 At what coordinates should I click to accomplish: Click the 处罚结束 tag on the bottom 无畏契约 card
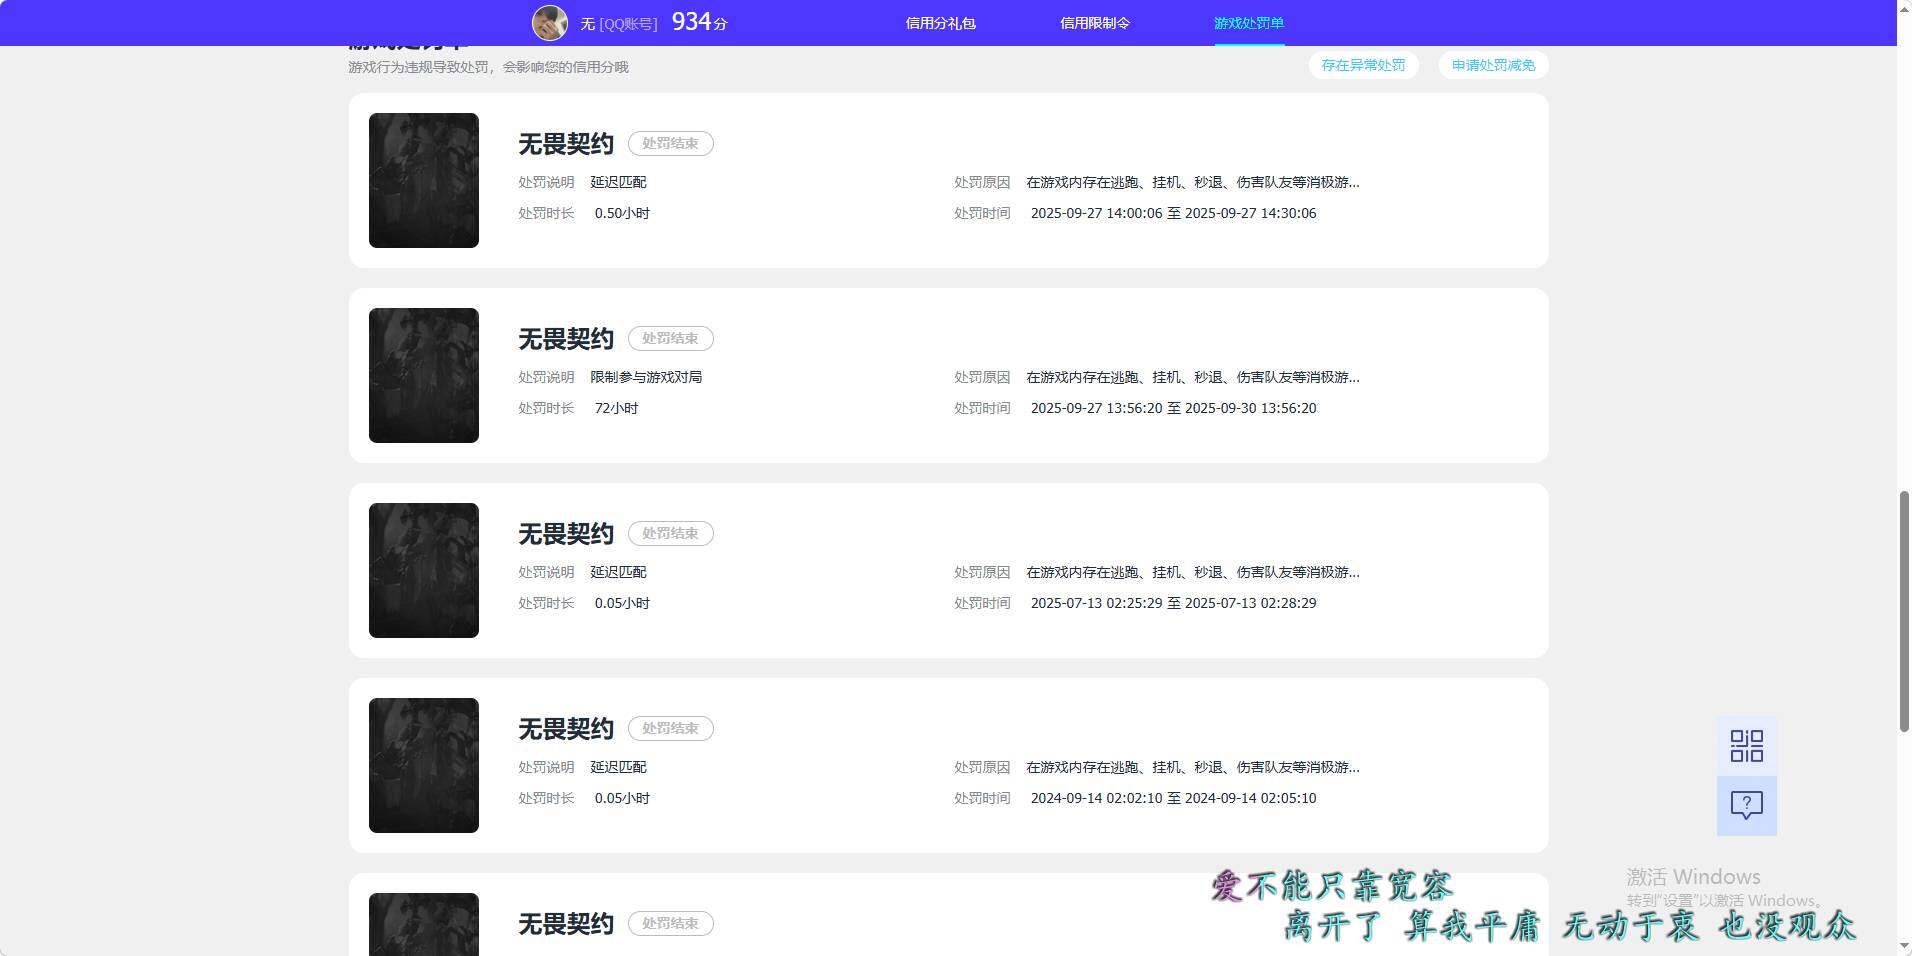[x=670, y=923]
